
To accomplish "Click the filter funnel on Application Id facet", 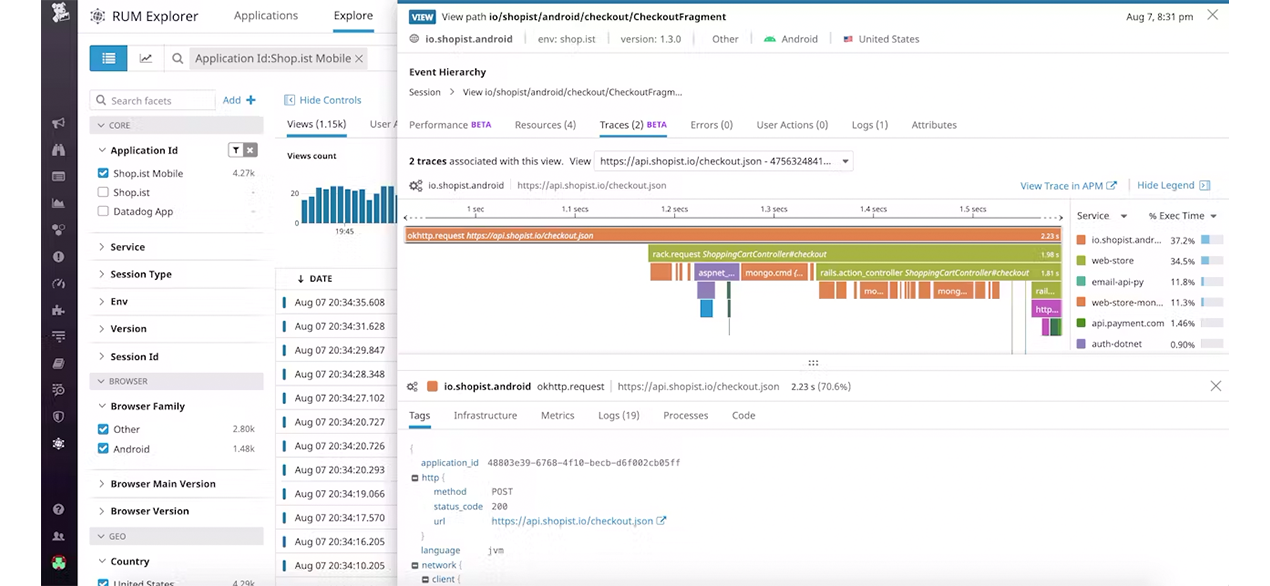I will (x=236, y=150).
